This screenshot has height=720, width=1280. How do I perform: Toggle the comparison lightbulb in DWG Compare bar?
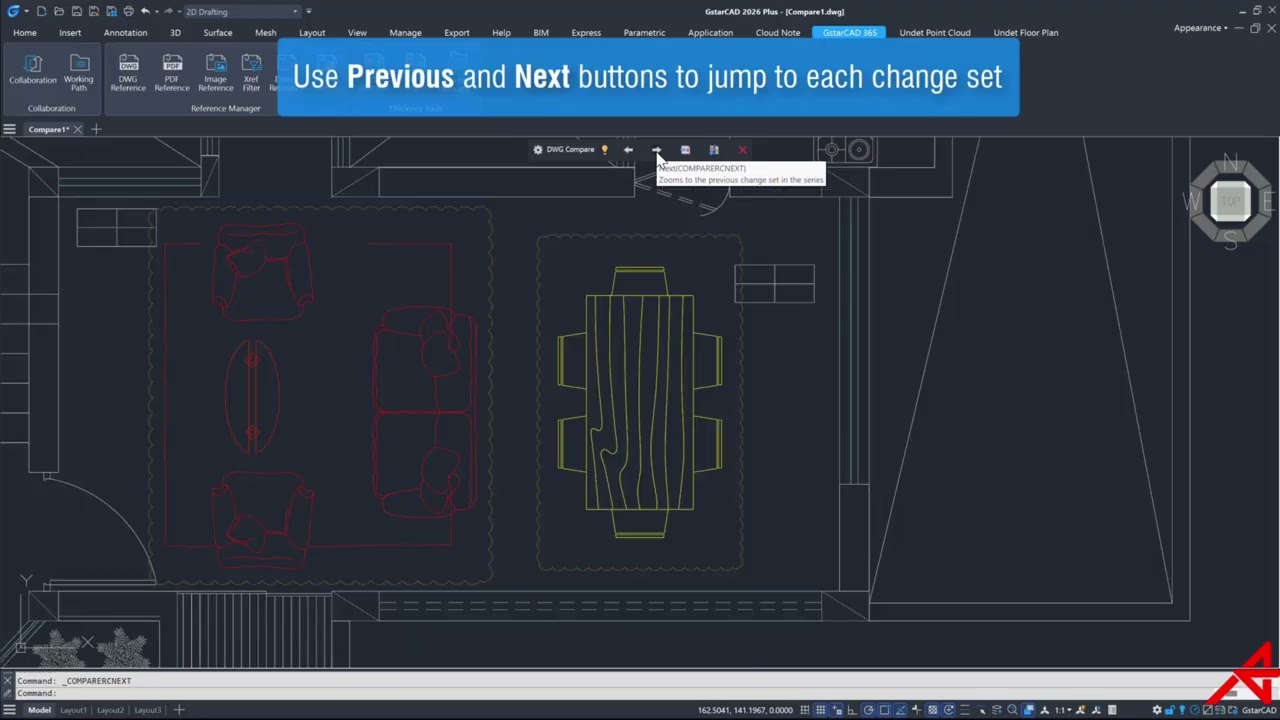coord(604,150)
